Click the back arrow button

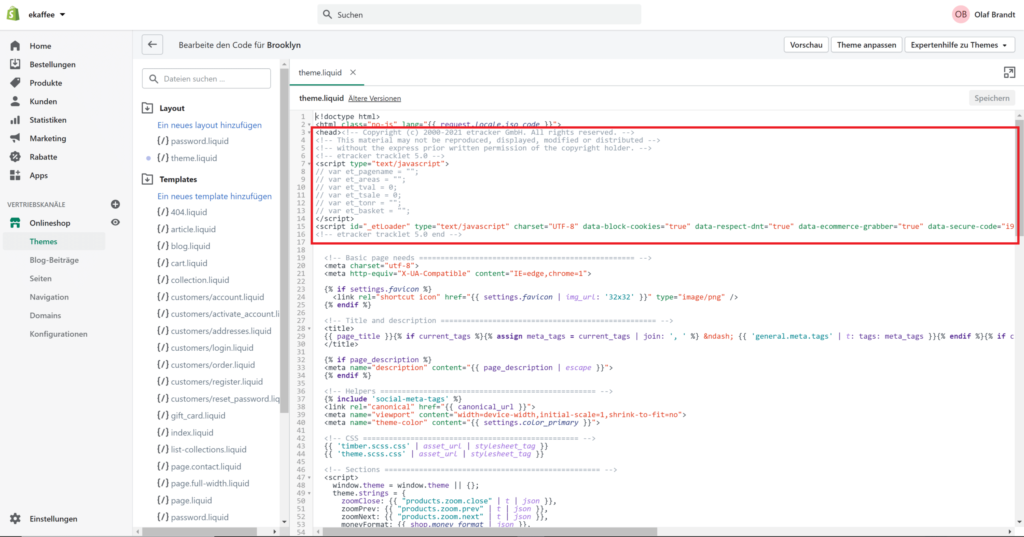152,44
